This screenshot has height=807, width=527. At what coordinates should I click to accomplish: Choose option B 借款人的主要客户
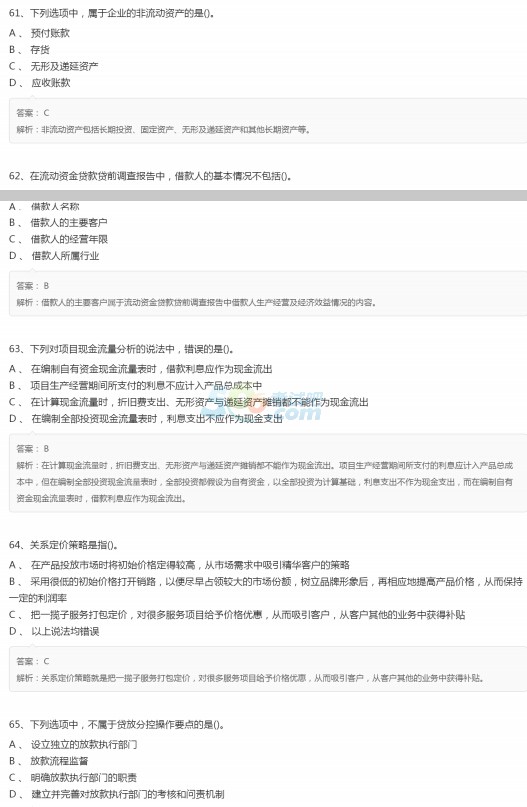(x=58, y=223)
